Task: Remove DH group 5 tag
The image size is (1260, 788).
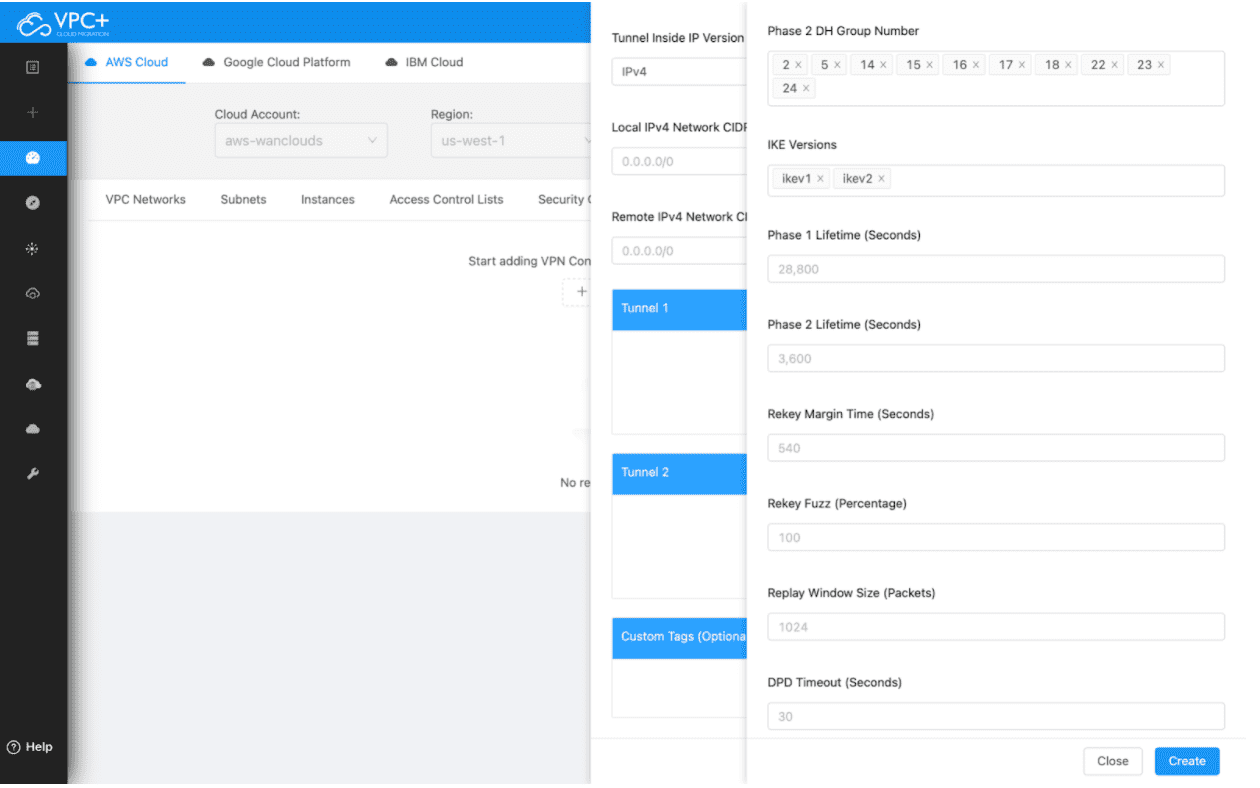Action: tap(837, 65)
